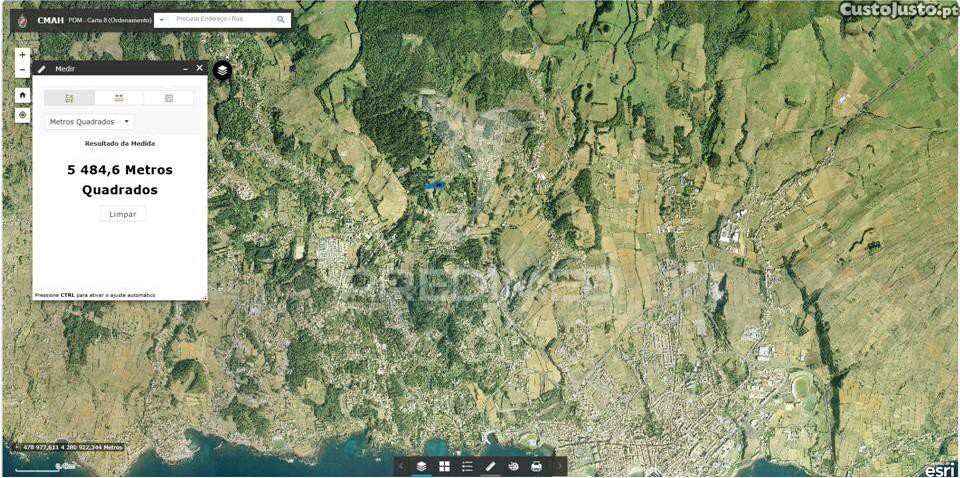Open the print tool
The image size is (960, 478).
pyautogui.click(x=536, y=466)
